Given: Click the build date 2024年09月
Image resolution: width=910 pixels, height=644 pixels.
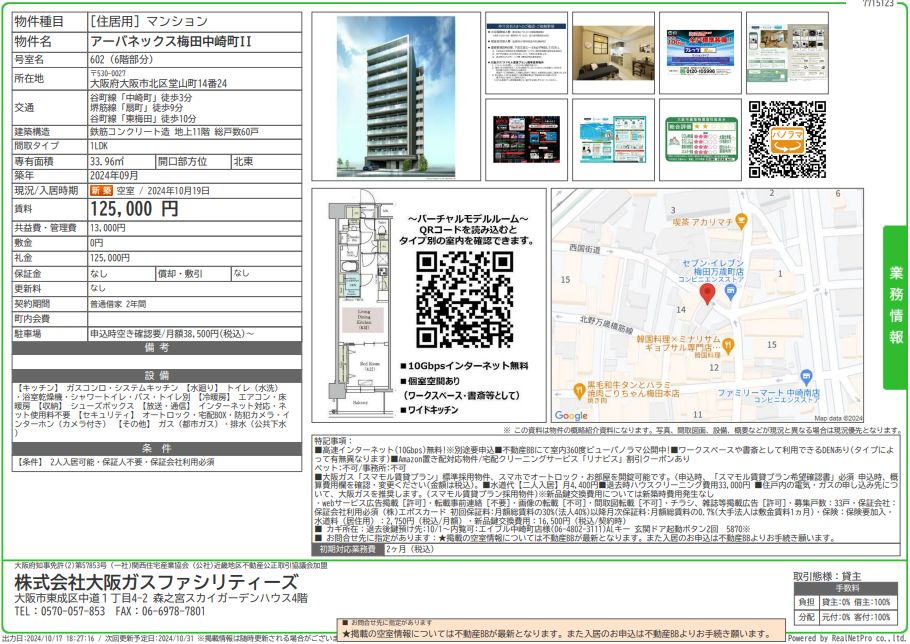Looking at the screenshot, I should [x=114, y=176].
